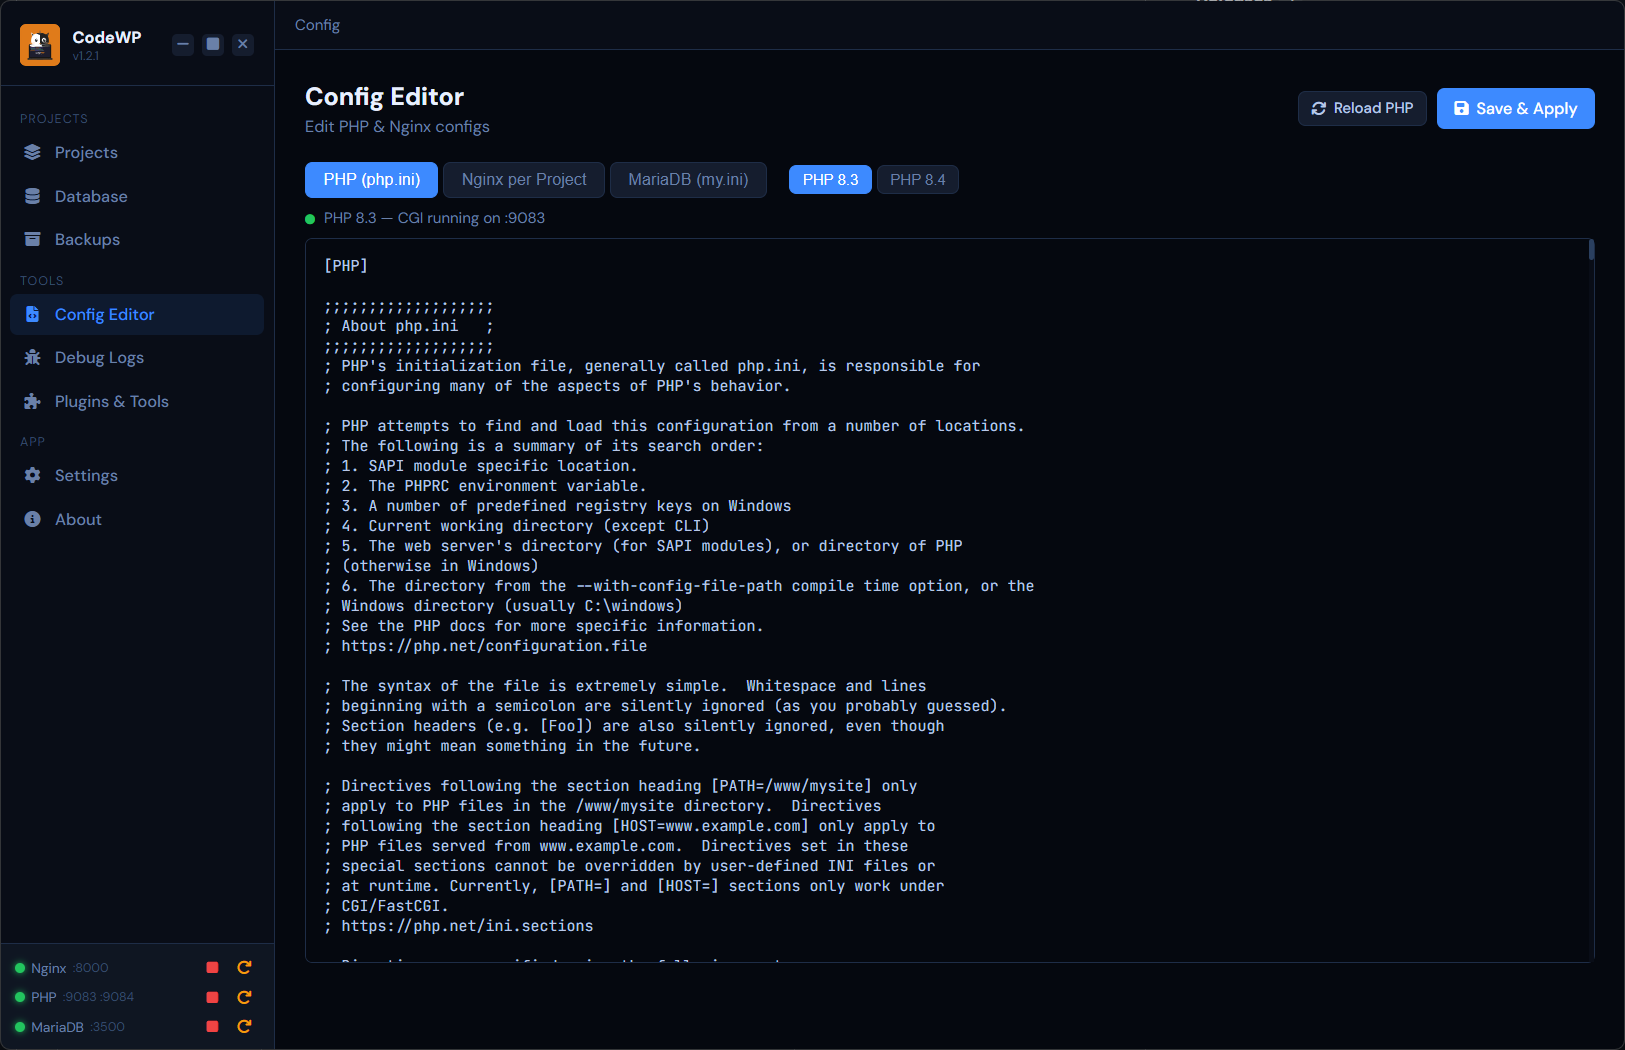Go to Backups section
Image resolution: width=1625 pixels, height=1050 pixels.
(87, 239)
